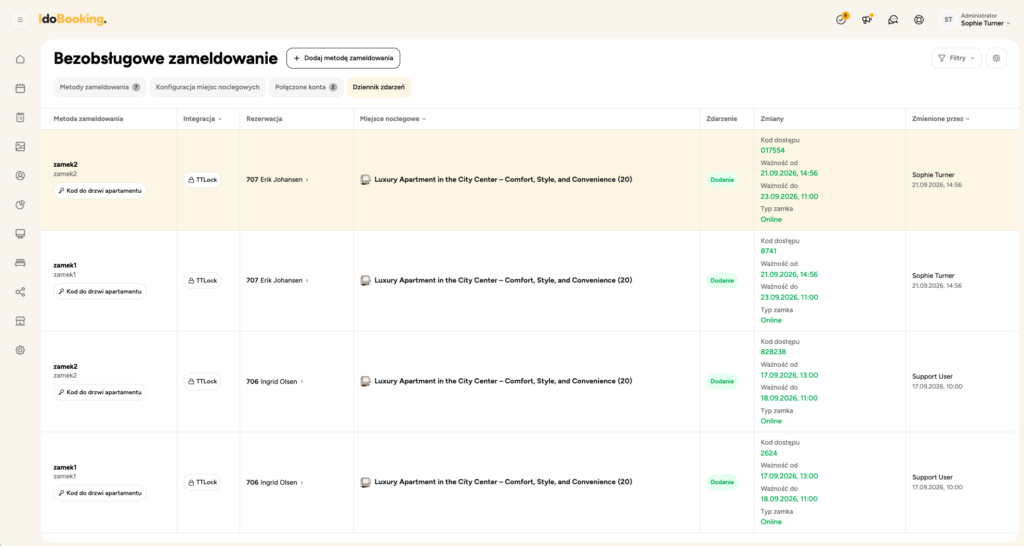Click the Rezerwacja column header
This screenshot has height=546, width=1024.
(264, 119)
